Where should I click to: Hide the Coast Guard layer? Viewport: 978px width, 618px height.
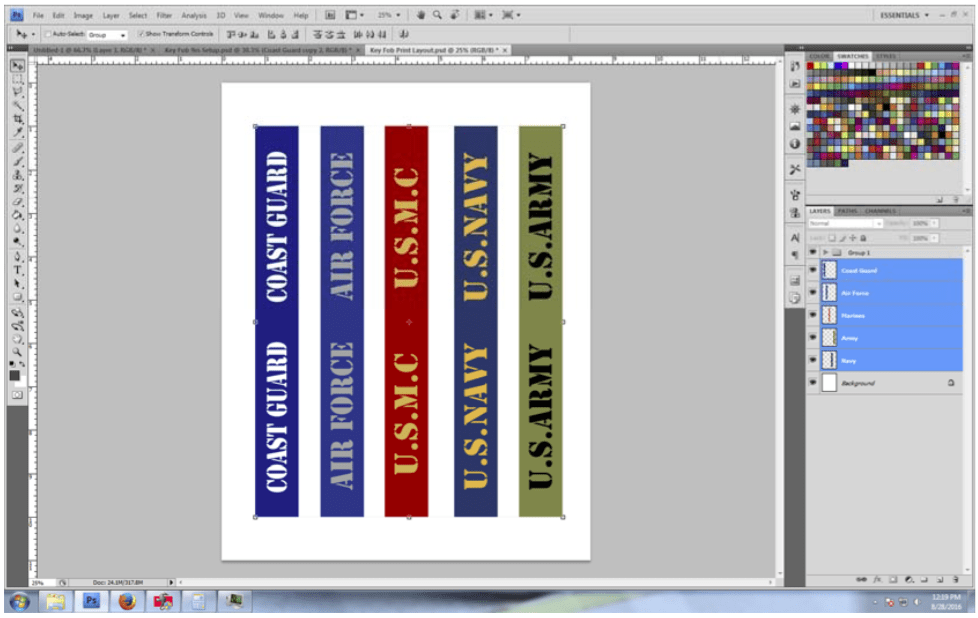812,270
